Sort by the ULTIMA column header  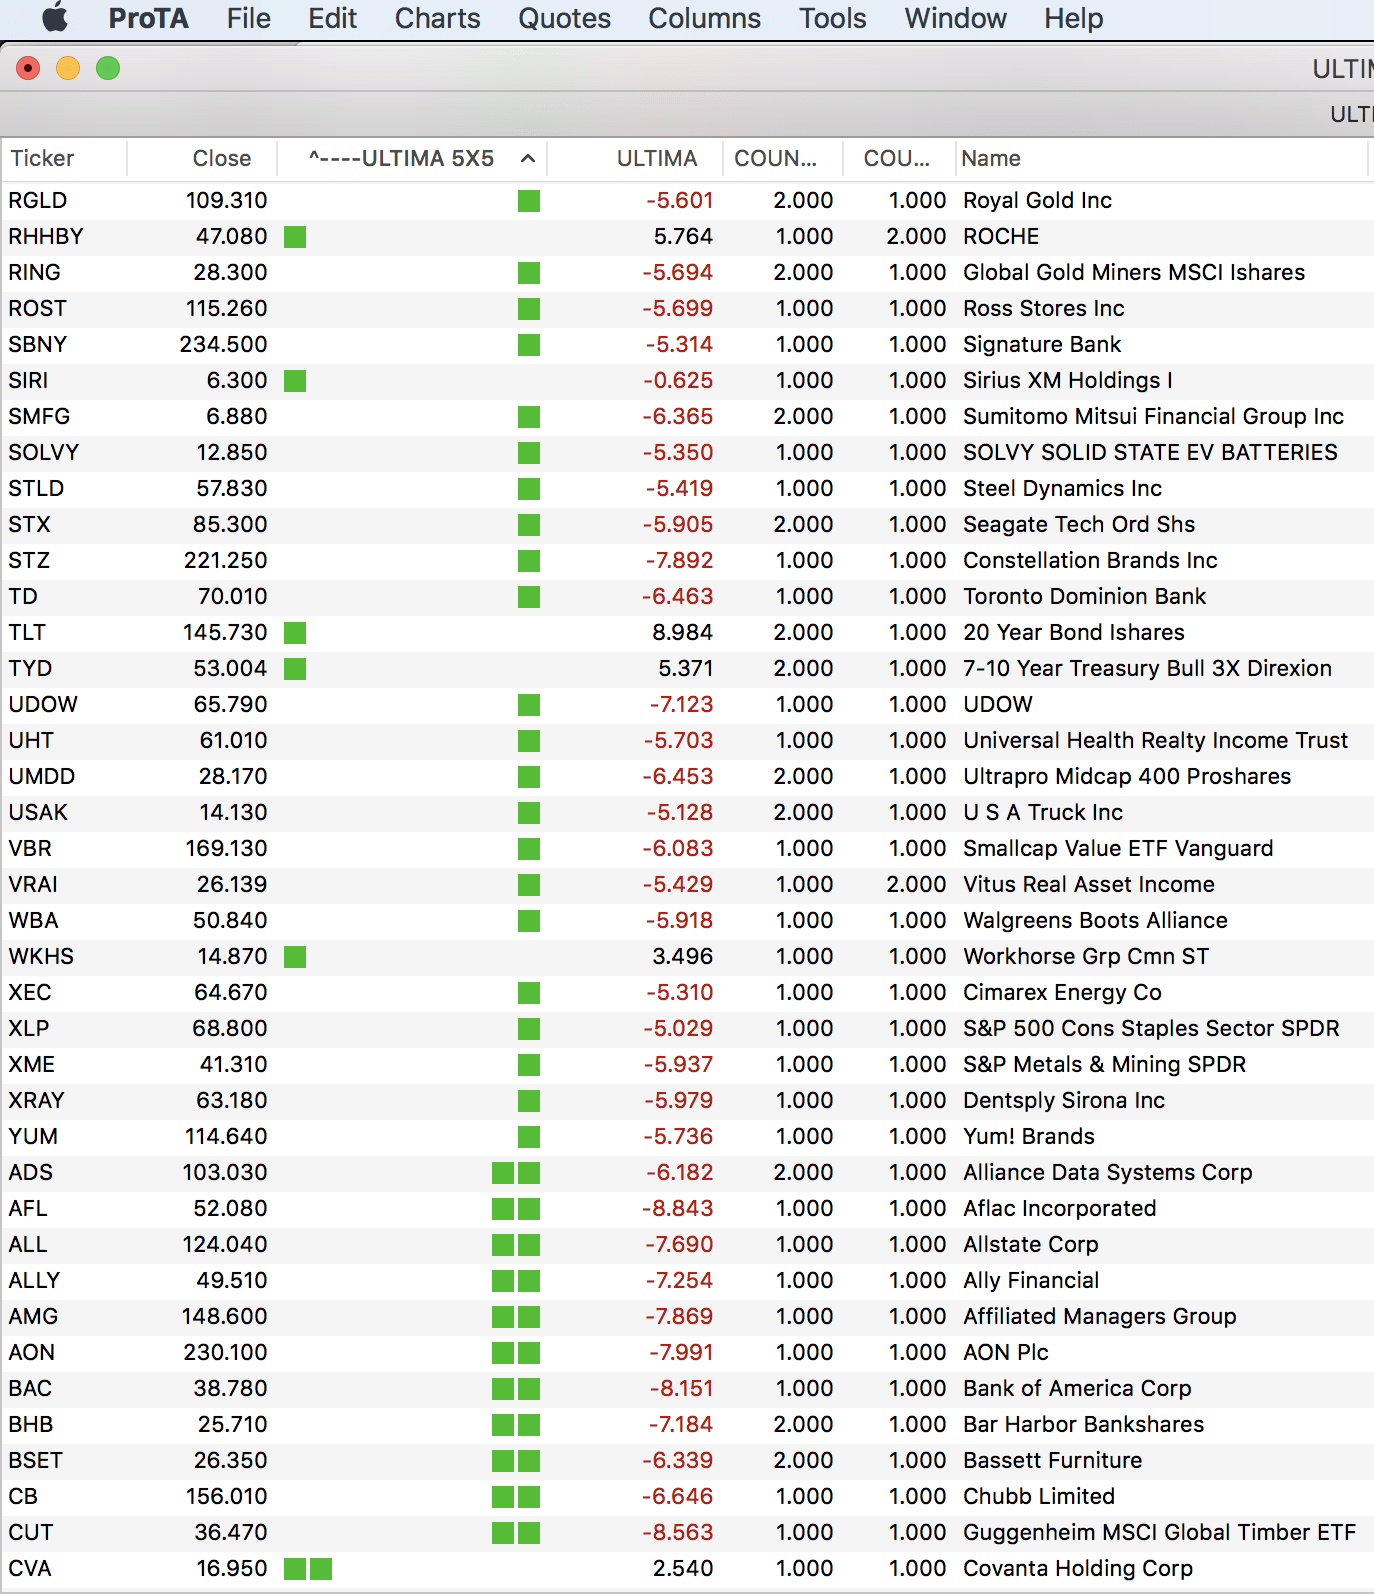click(635, 158)
